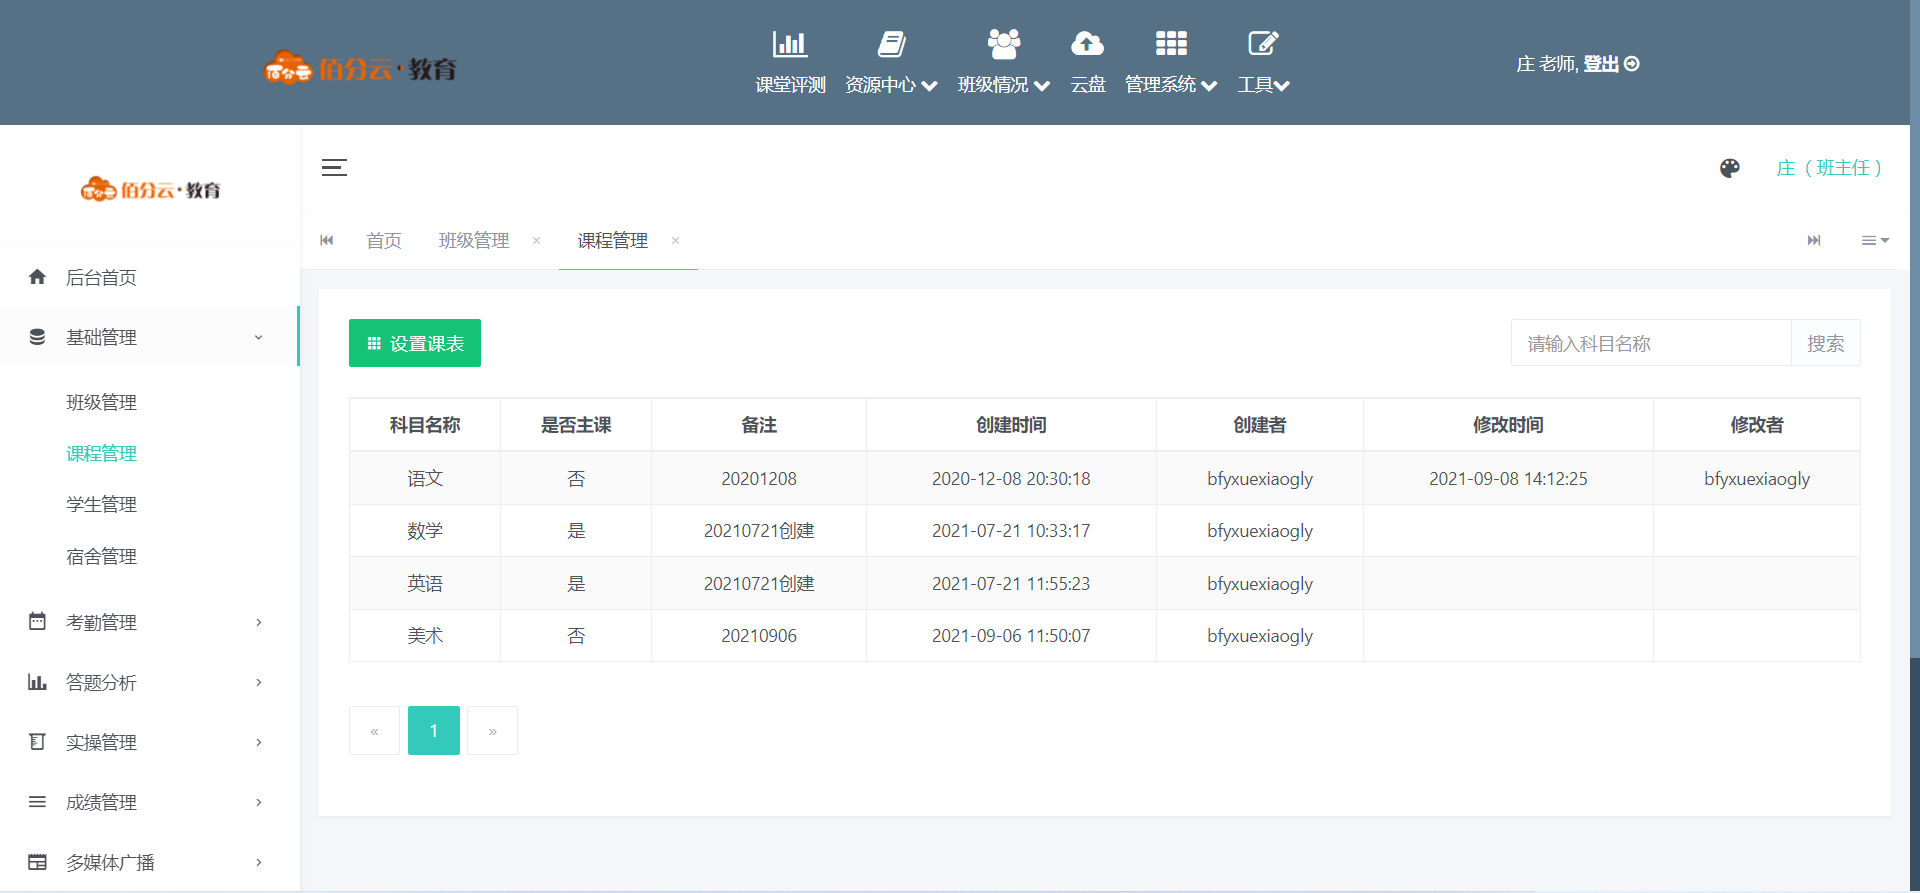This screenshot has width=1920, height=893.
Task: Open the 云盘 cloud upload icon
Action: 1087,44
